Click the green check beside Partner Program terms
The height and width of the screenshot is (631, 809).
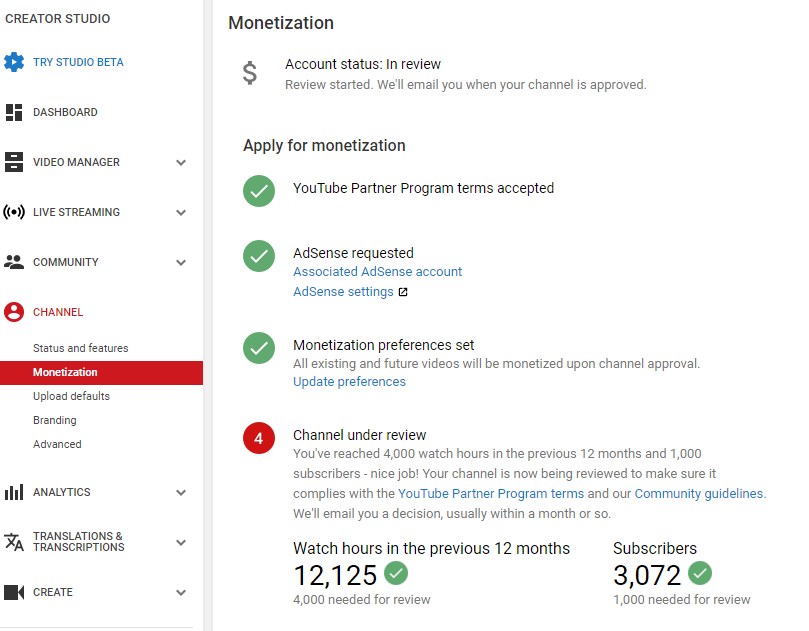pos(259,191)
